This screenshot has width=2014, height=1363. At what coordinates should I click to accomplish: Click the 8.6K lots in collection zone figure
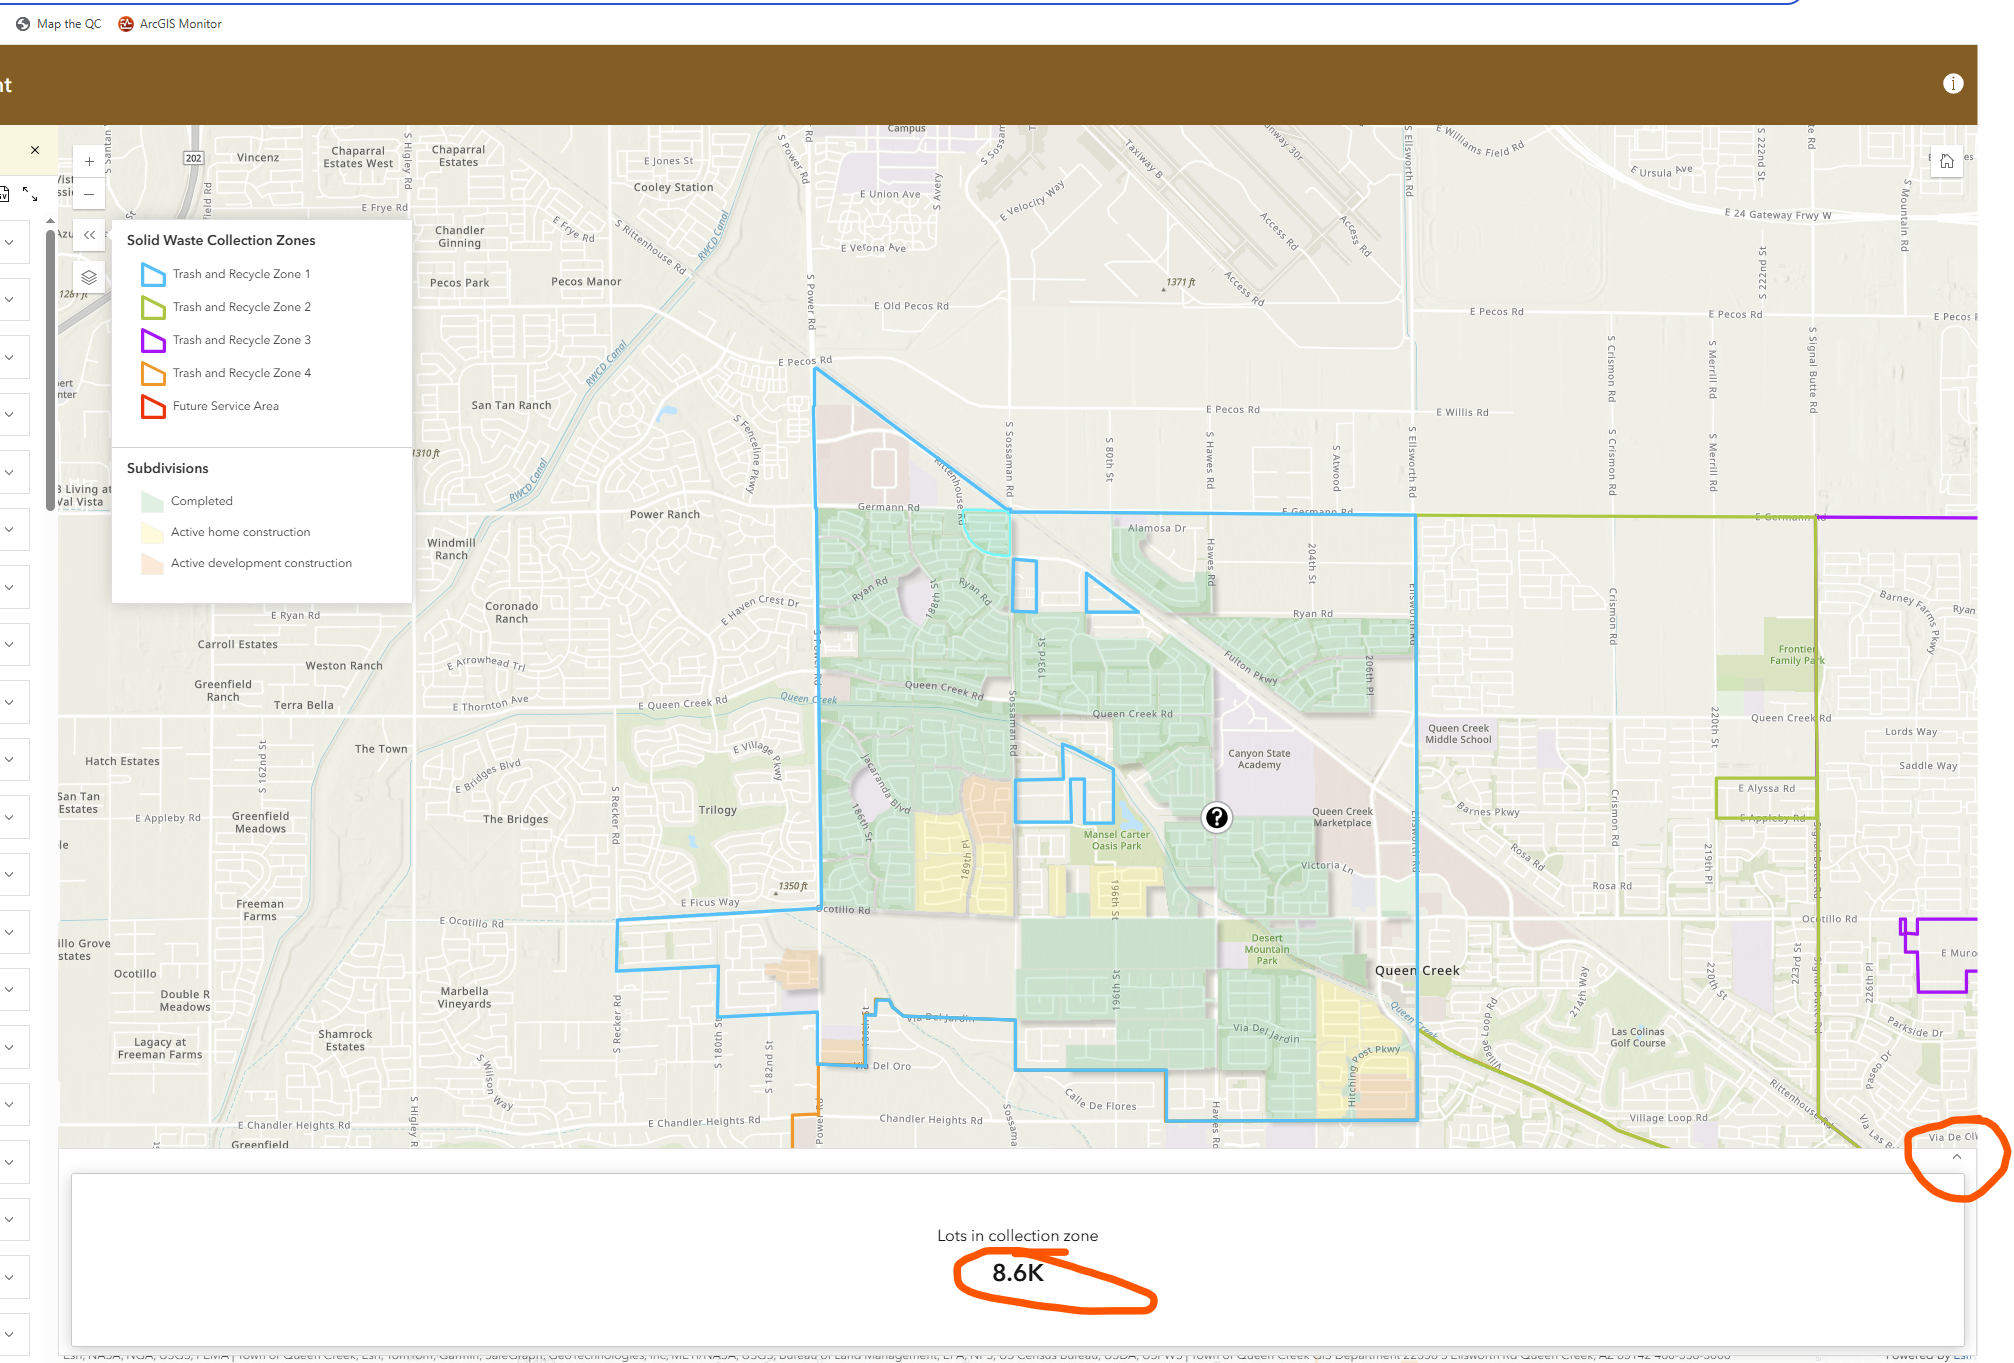pyautogui.click(x=1017, y=1274)
